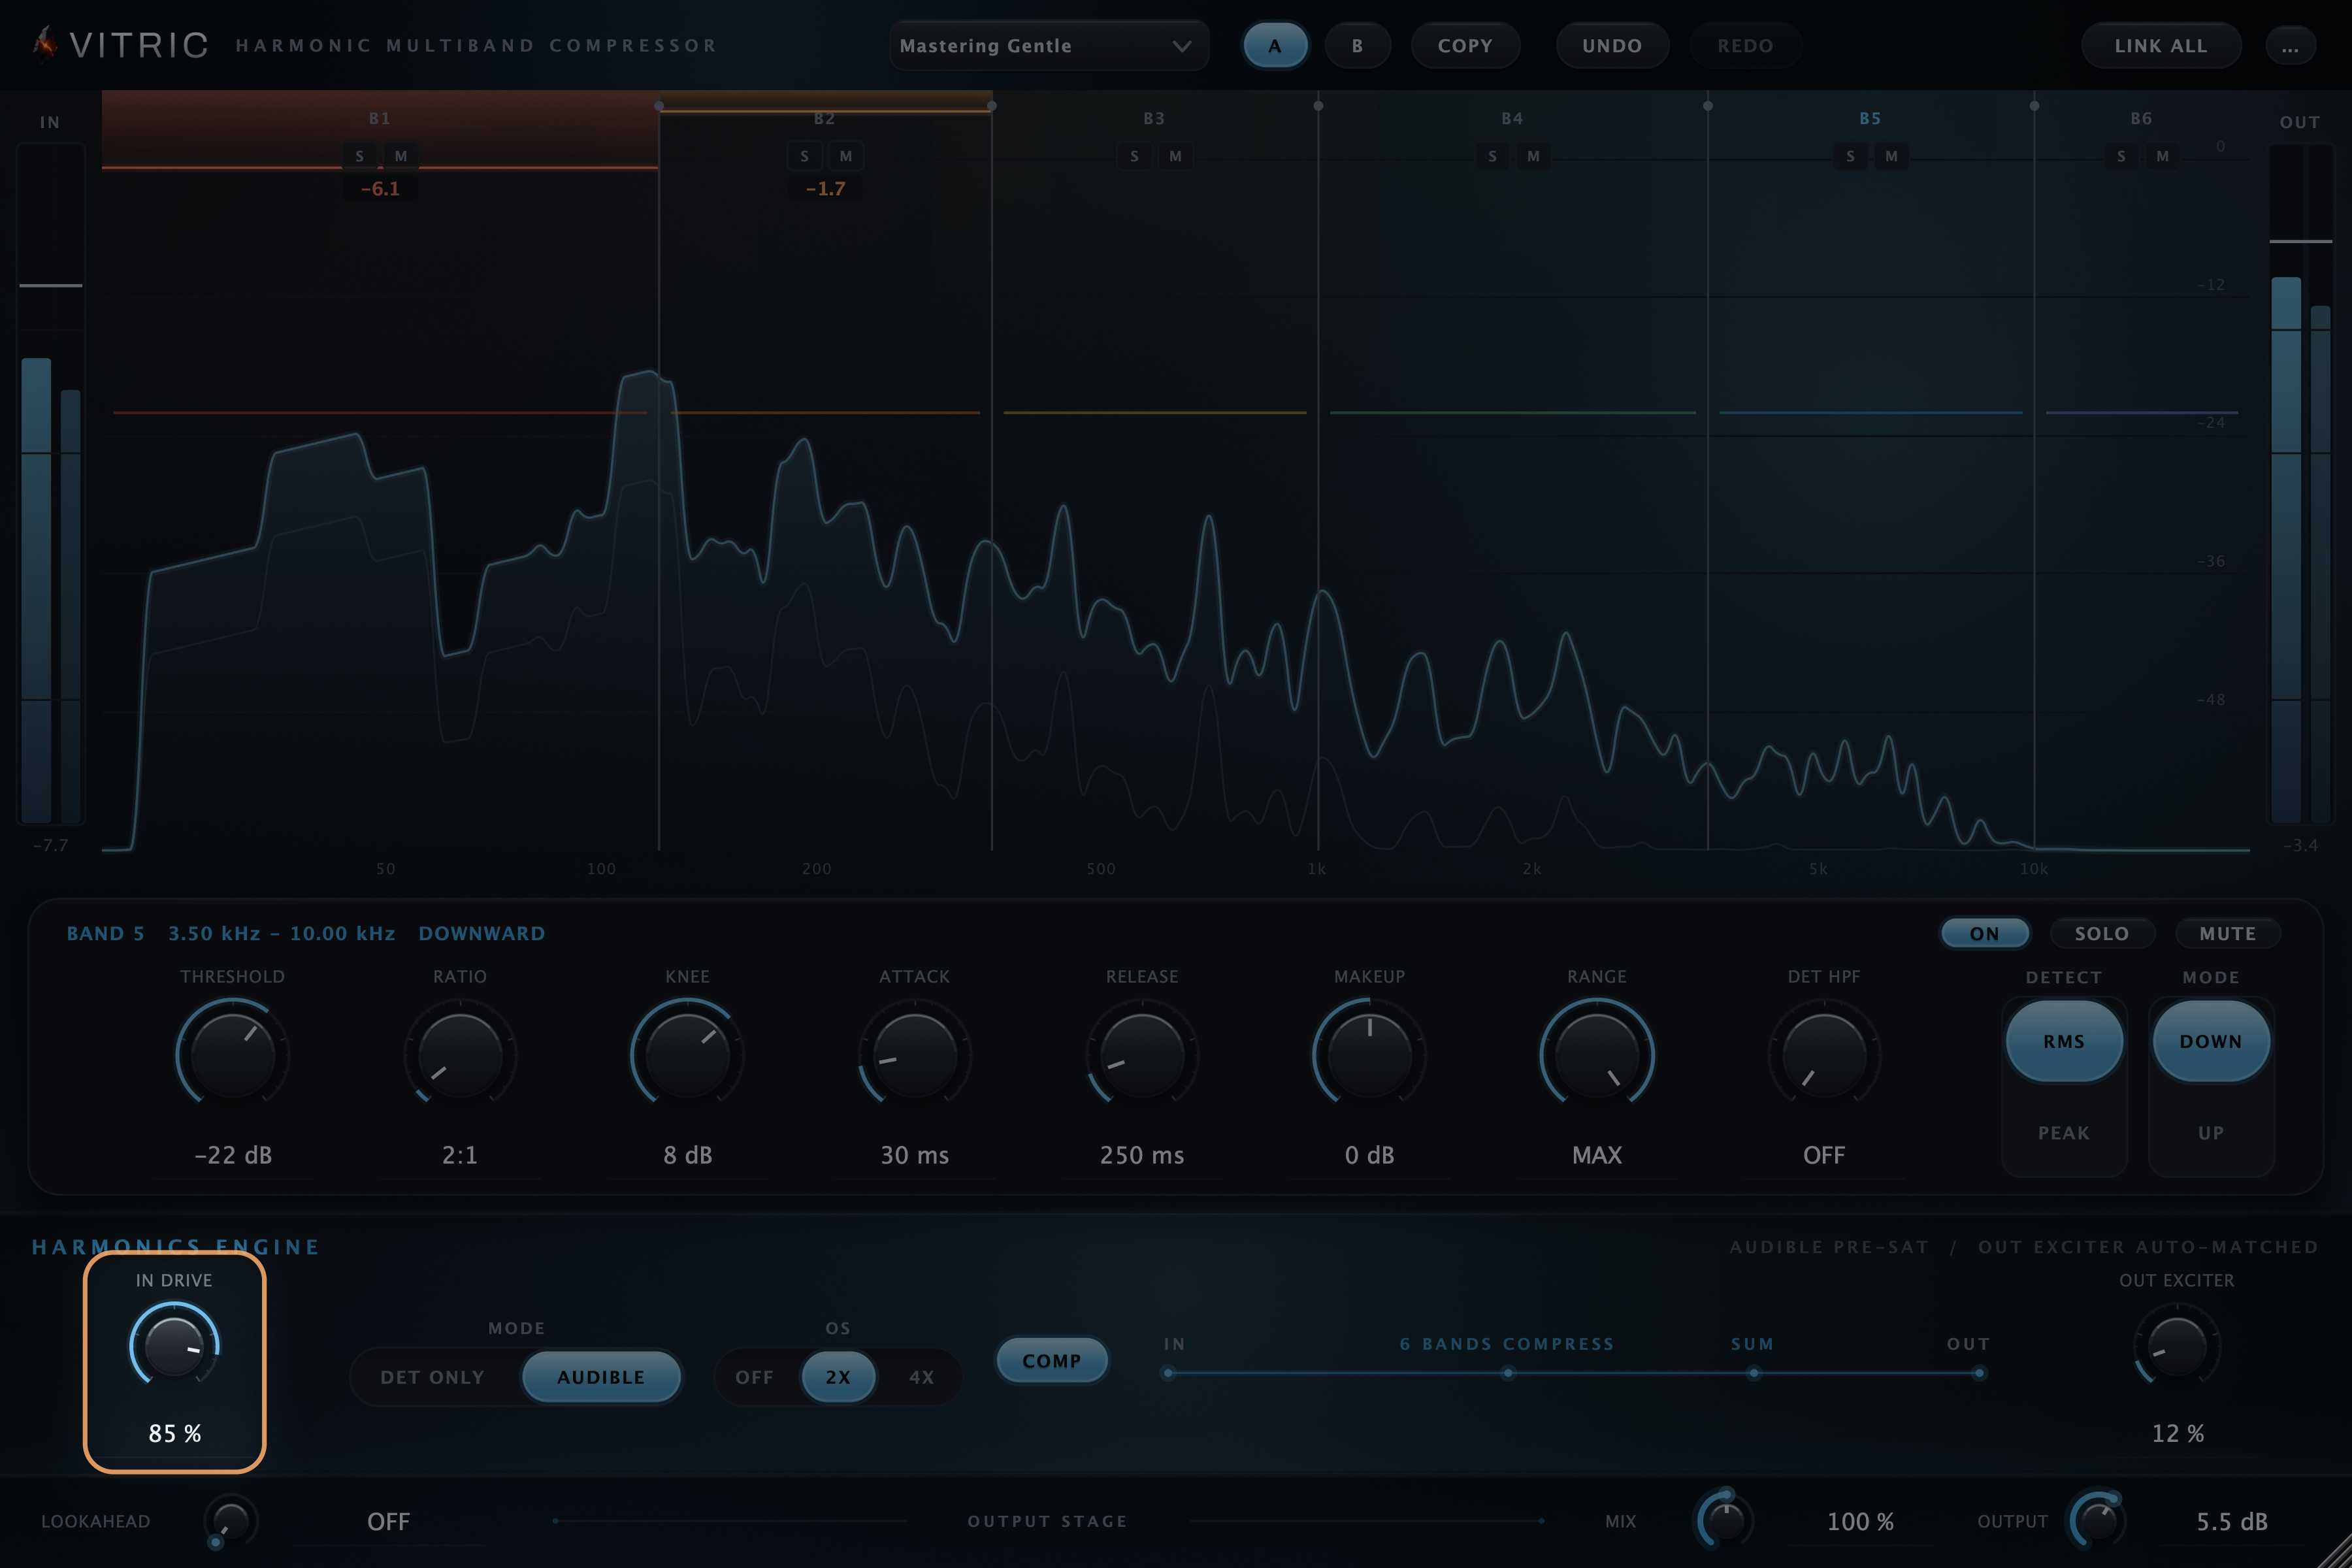Select the B3 band label
Viewport: 2352px width, 1568px height.
[1154, 118]
